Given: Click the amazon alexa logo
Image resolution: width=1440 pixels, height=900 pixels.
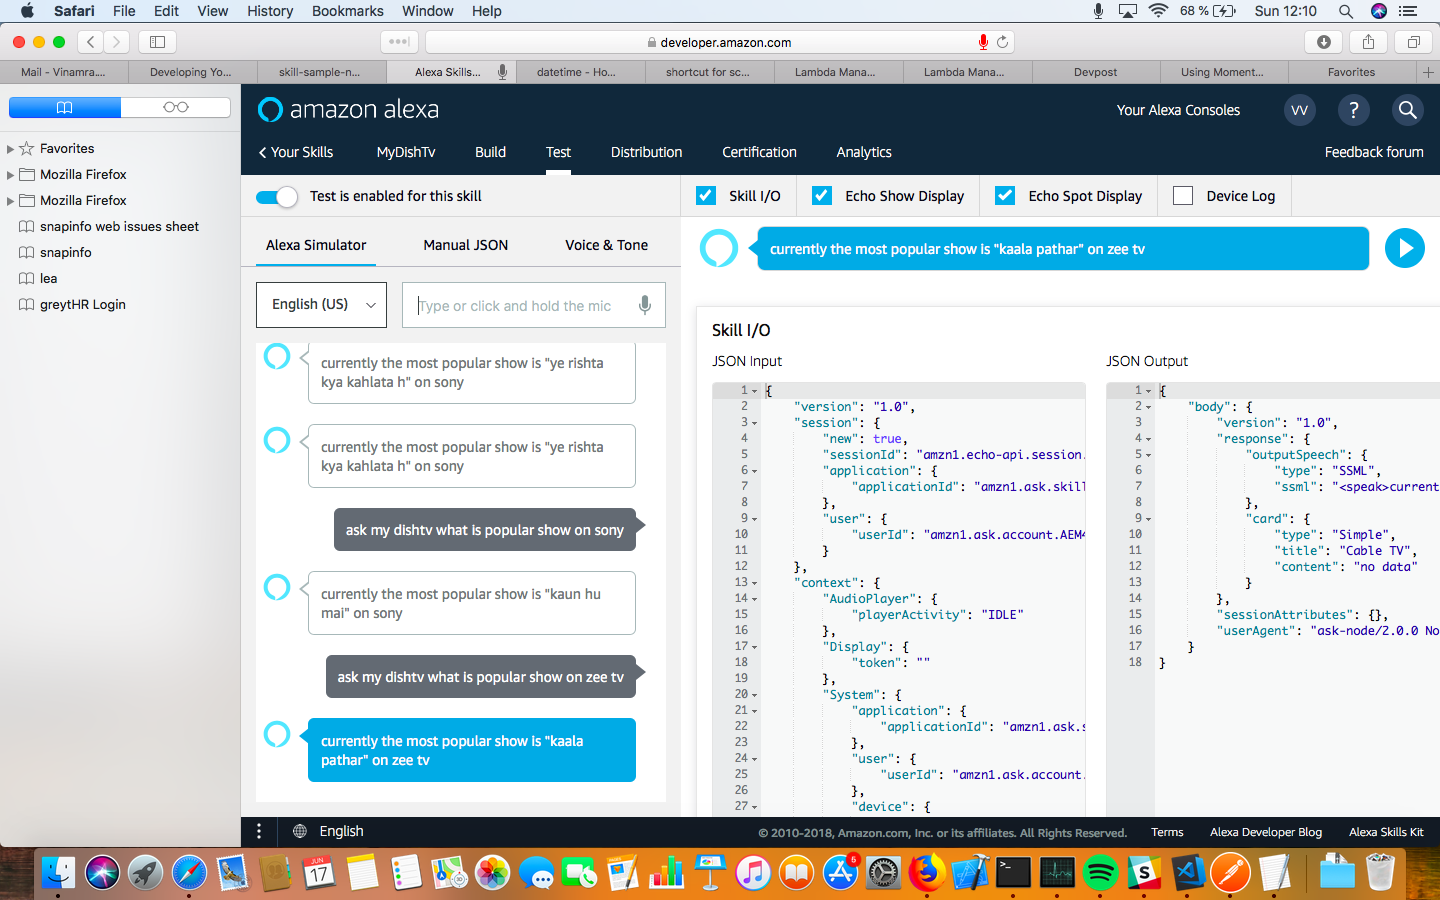Looking at the screenshot, I should click(349, 109).
